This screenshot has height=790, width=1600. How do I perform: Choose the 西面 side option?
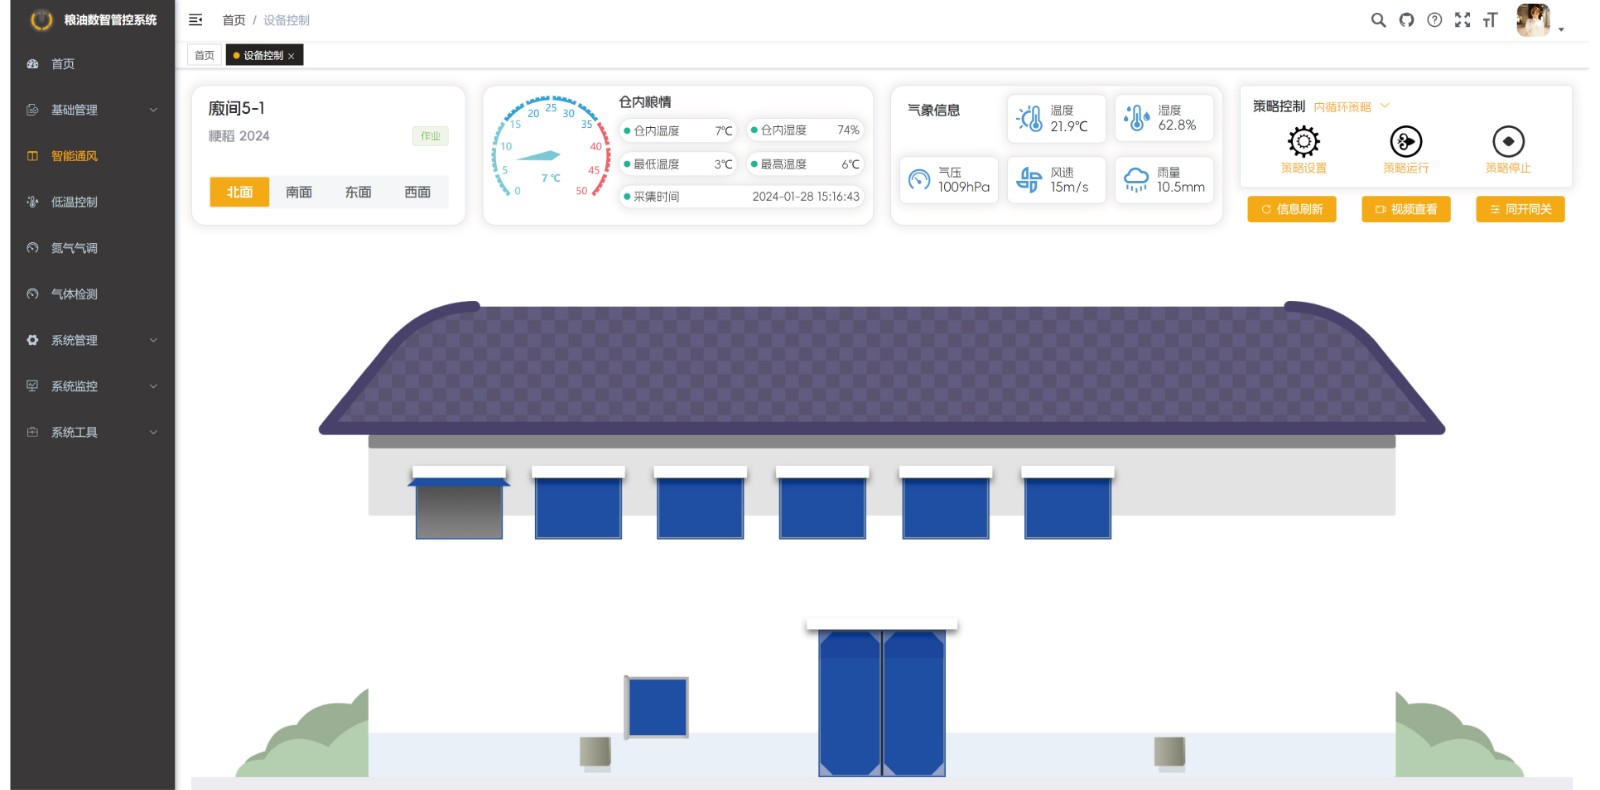tap(417, 192)
